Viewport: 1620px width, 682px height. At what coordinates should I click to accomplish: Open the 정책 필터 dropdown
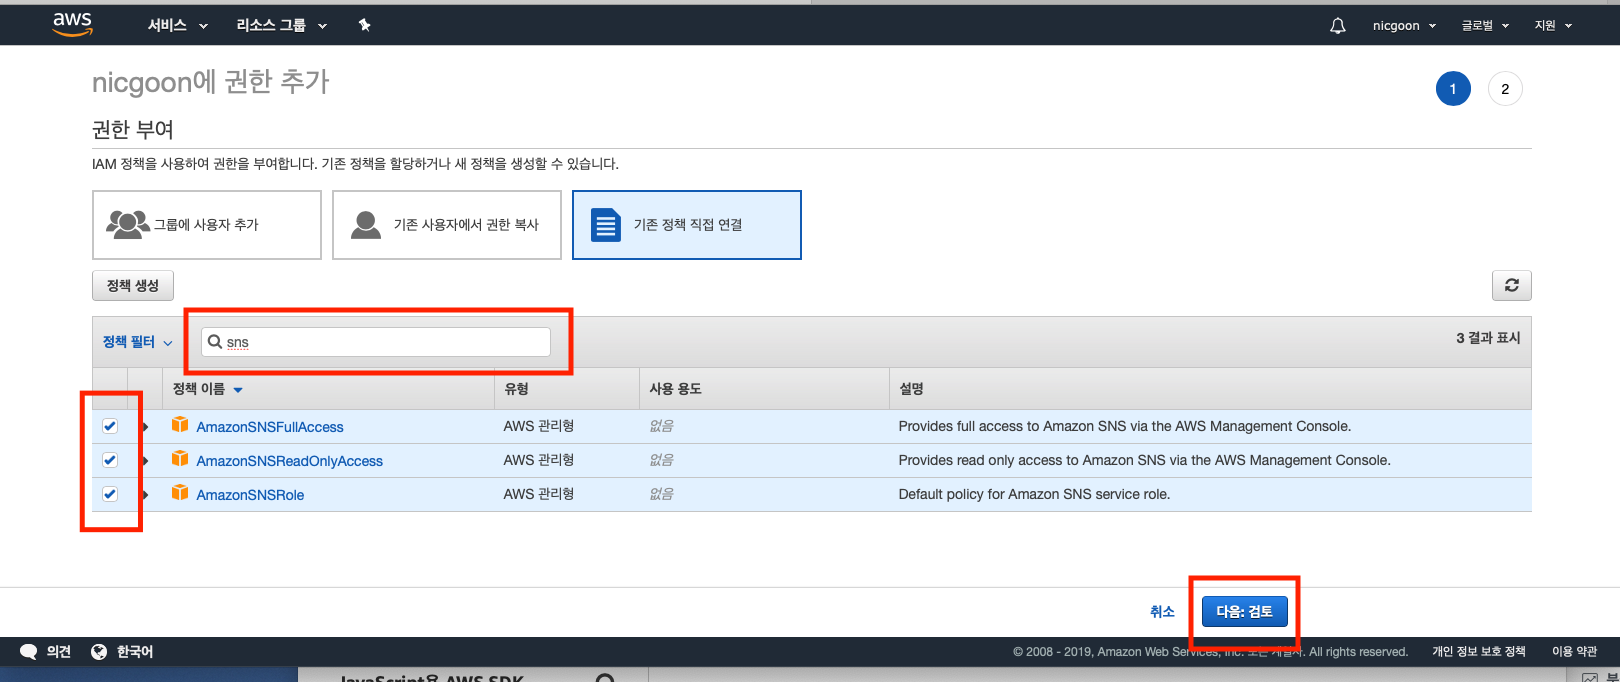pyautogui.click(x=137, y=342)
